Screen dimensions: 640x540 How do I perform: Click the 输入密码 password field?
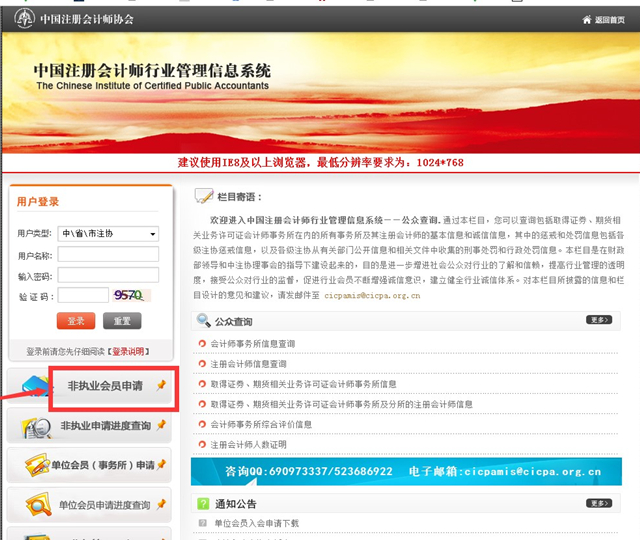pyautogui.click(x=108, y=275)
